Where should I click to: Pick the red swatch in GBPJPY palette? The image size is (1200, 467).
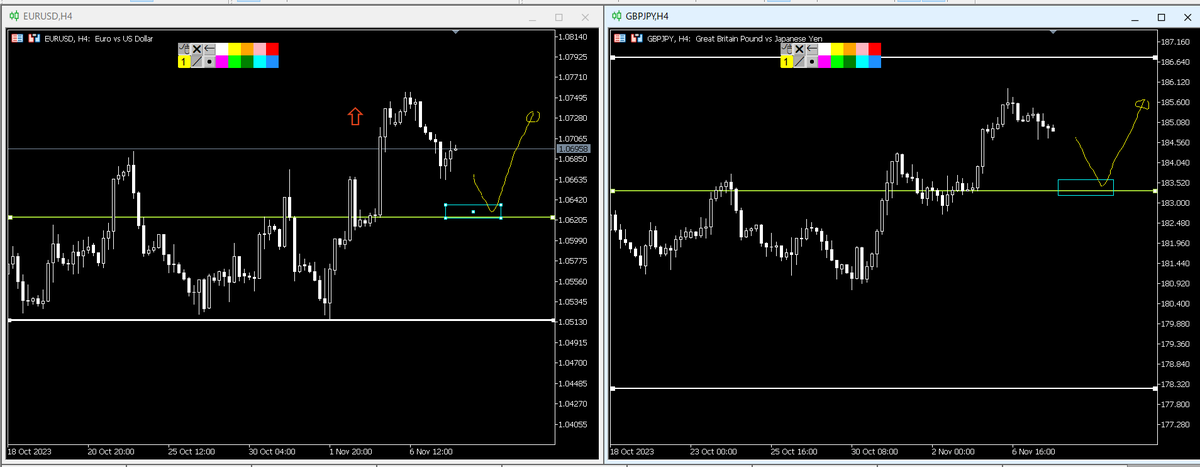tap(875, 49)
